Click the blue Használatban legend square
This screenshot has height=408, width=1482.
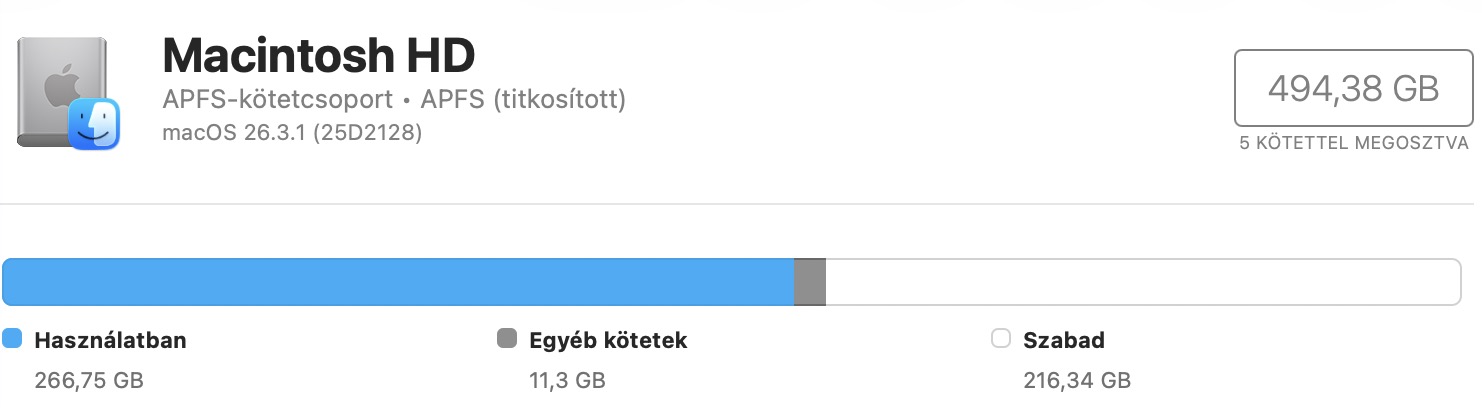coord(13,339)
